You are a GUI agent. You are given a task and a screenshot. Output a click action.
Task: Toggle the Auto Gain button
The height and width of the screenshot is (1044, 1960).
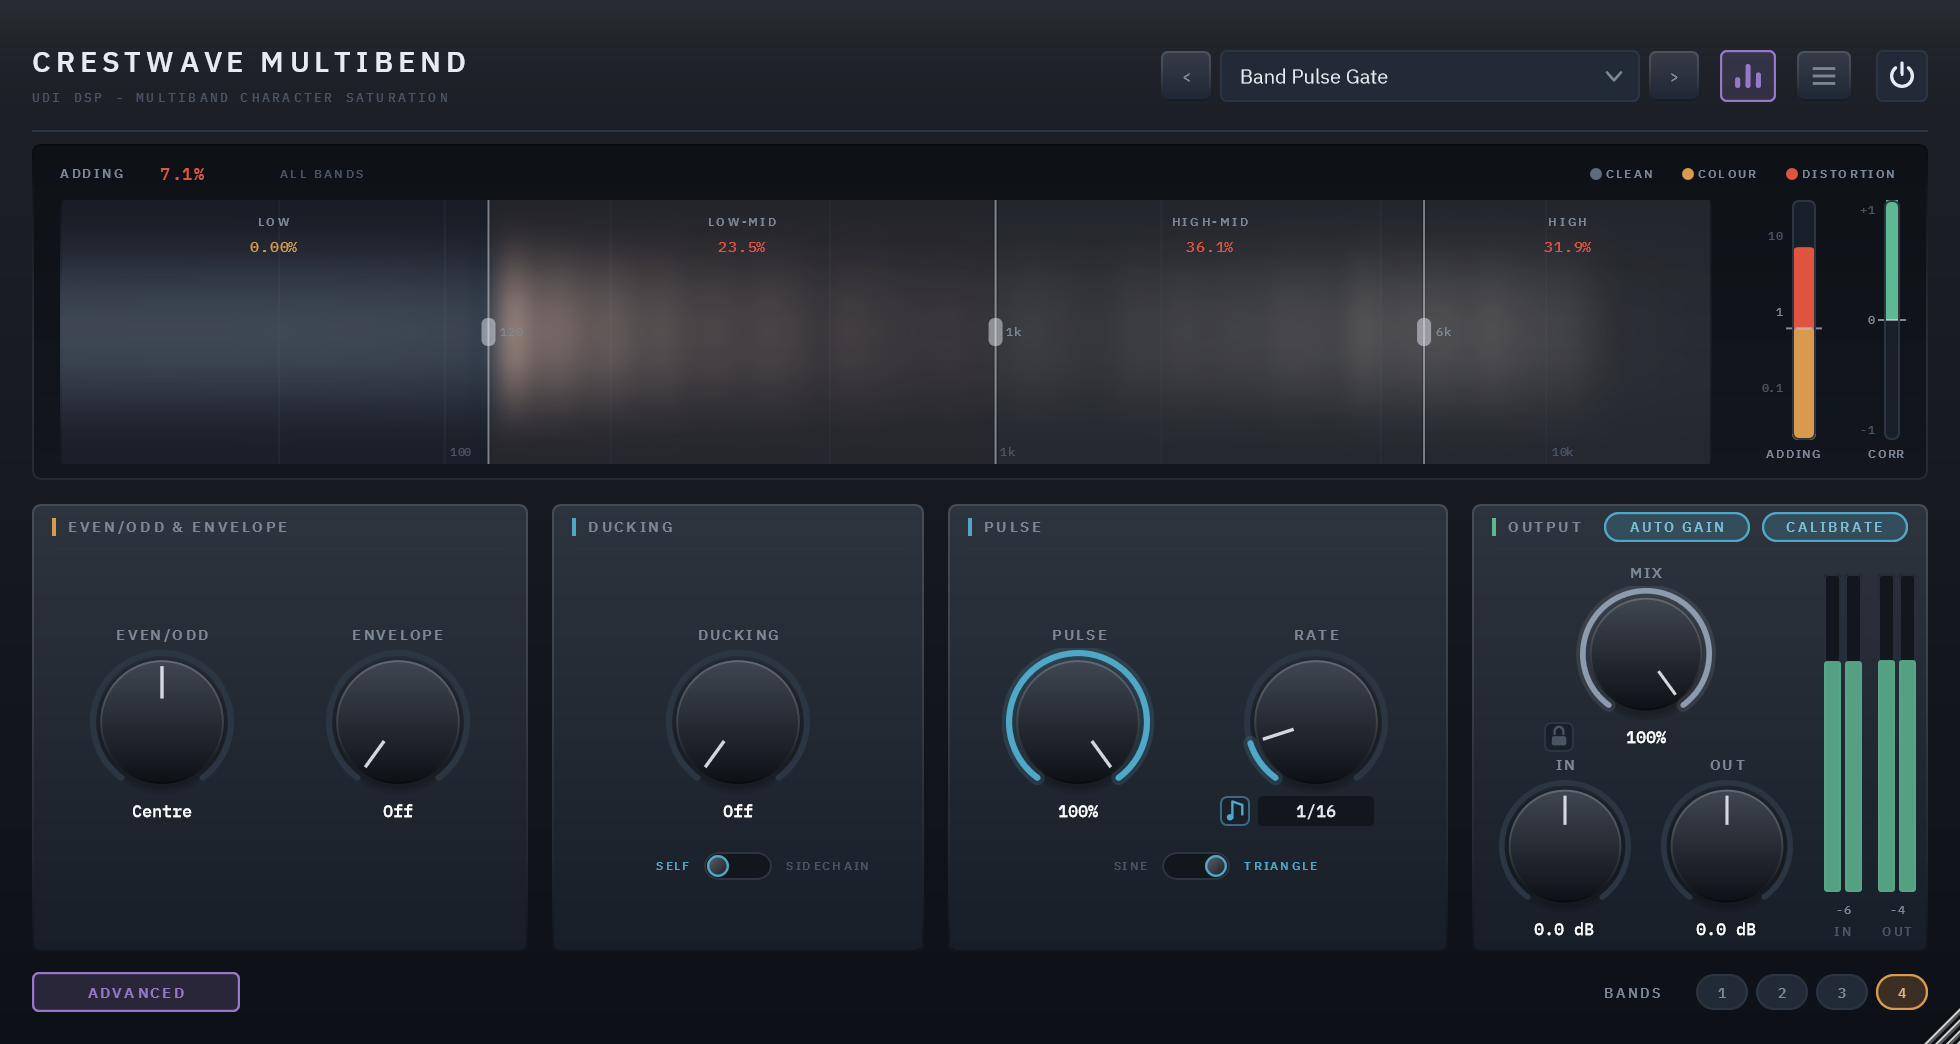pyautogui.click(x=1677, y=527)
